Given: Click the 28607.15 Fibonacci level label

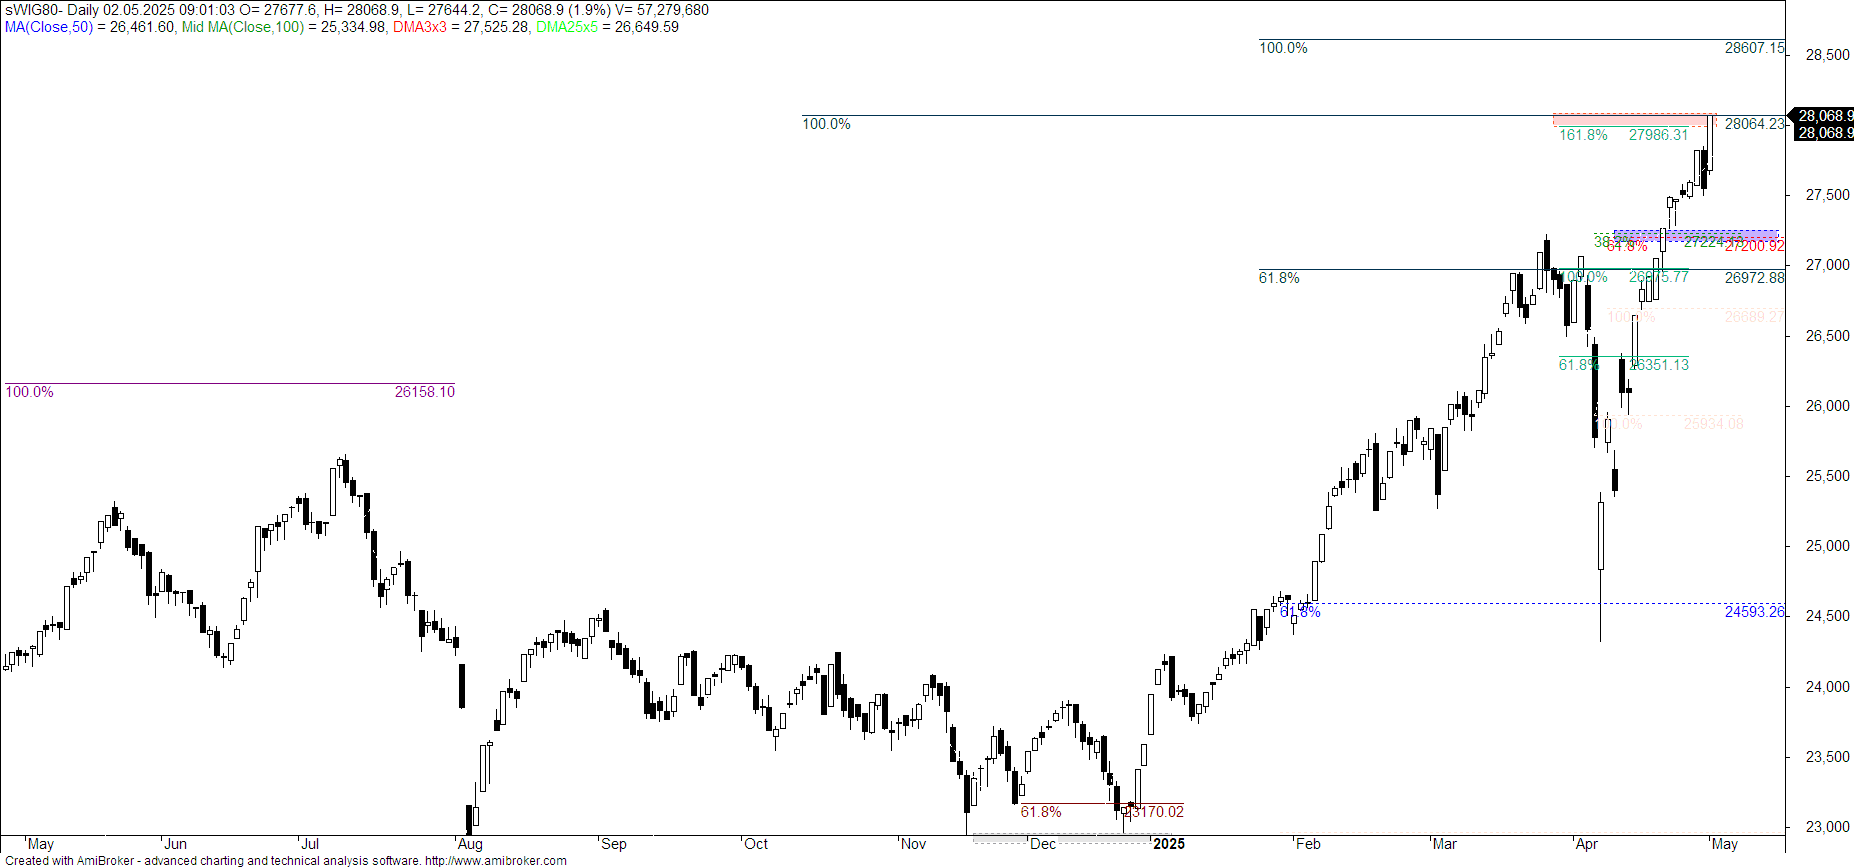Looking at the screenshot, I should (1753, 48).
